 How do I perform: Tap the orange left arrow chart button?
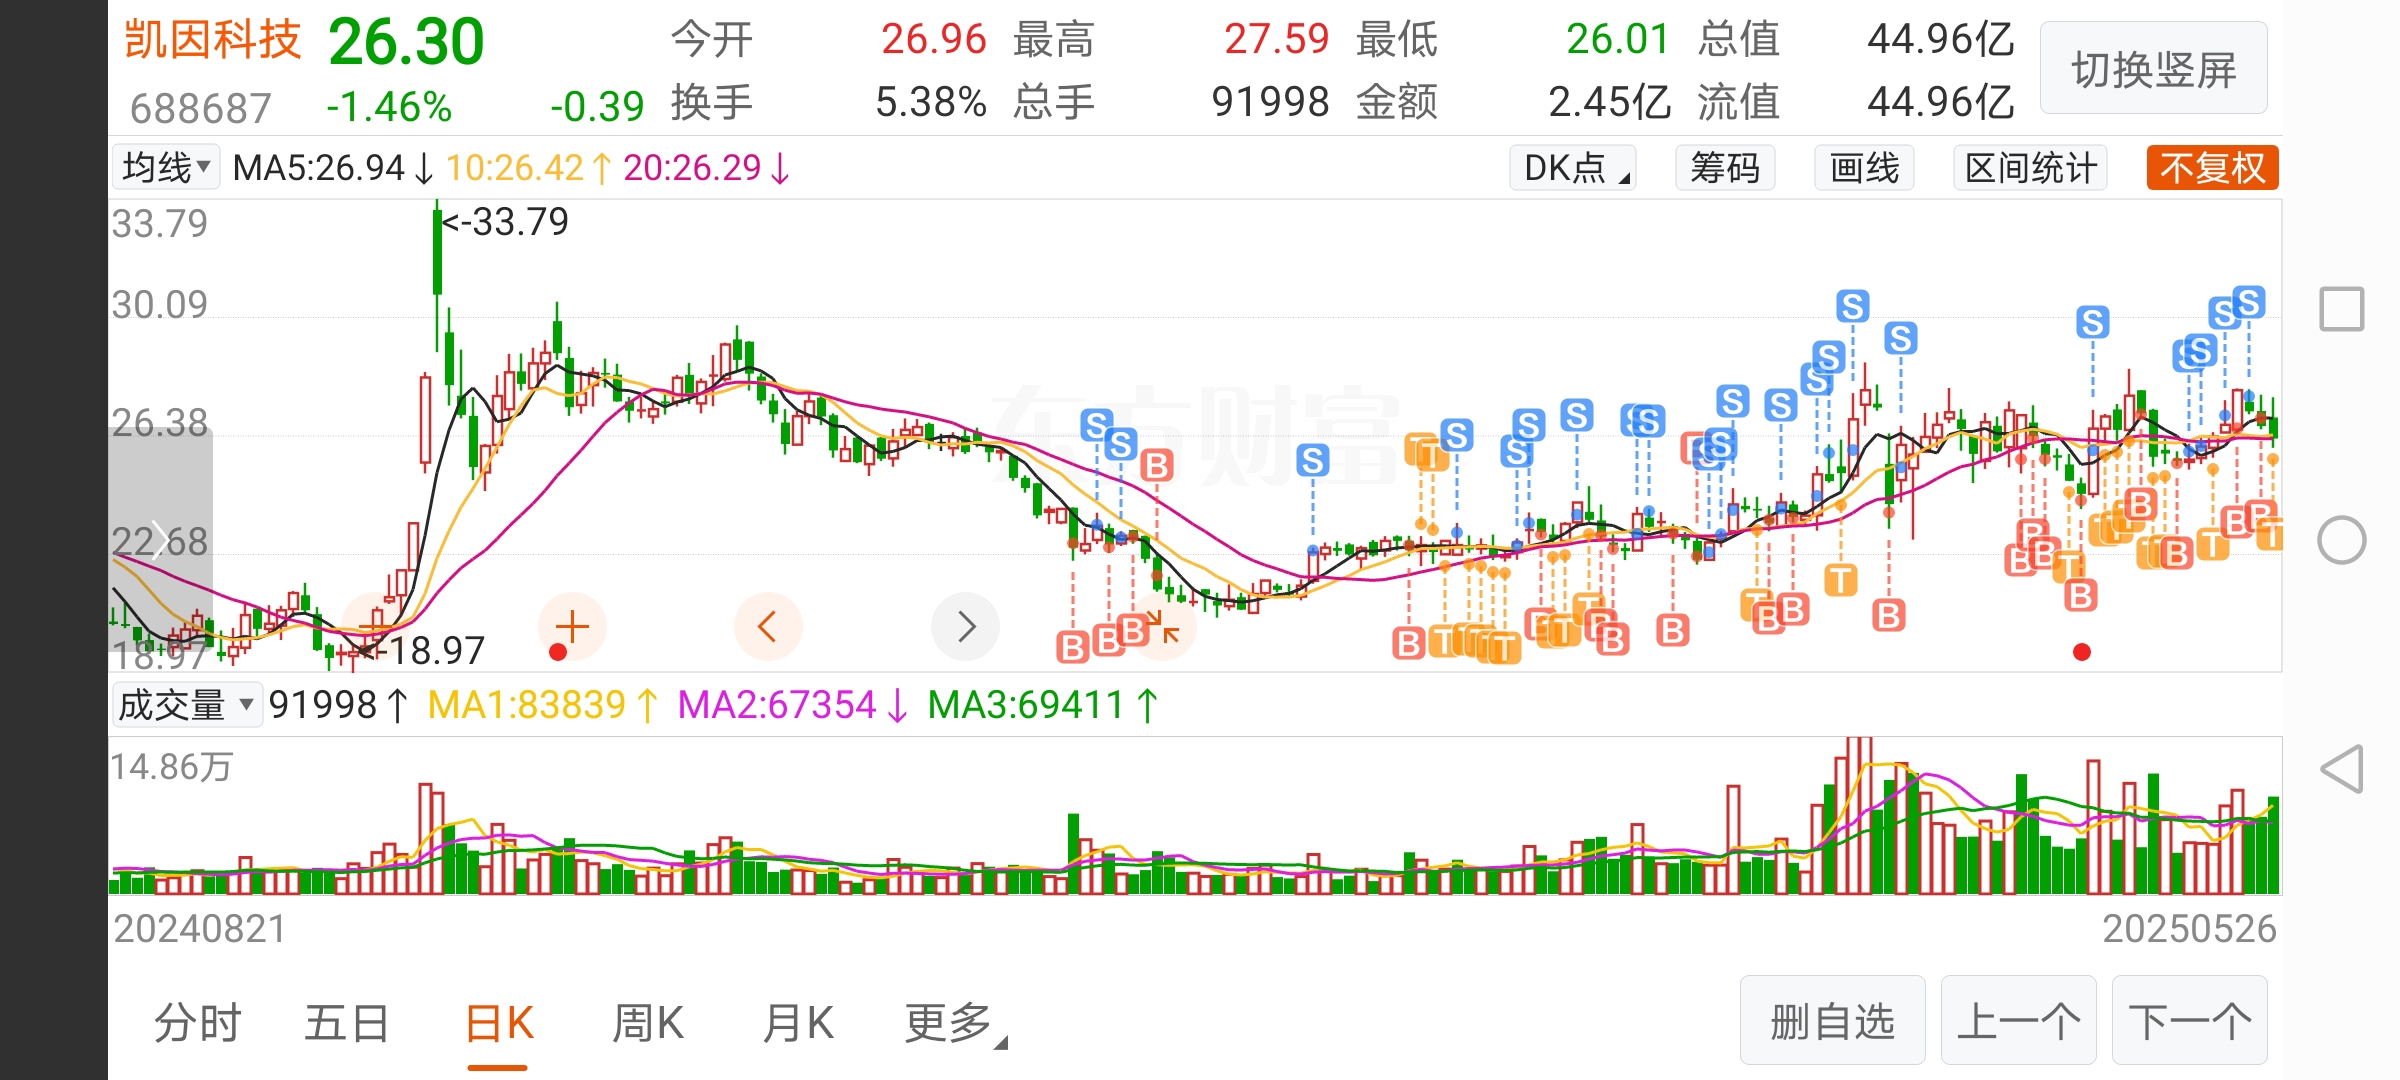tap(768, 627)
